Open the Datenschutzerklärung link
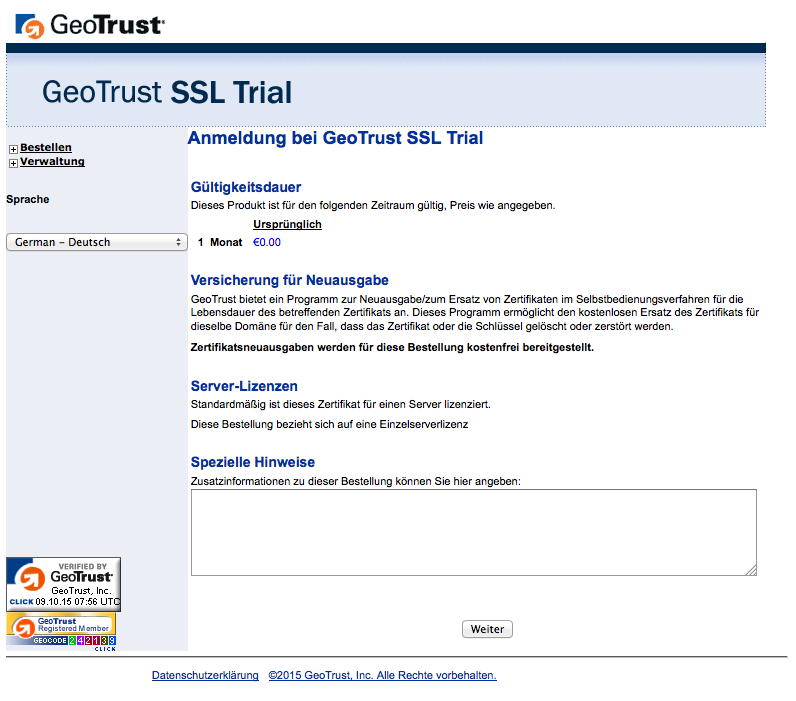796x701 pixels. tap(205, 676)
